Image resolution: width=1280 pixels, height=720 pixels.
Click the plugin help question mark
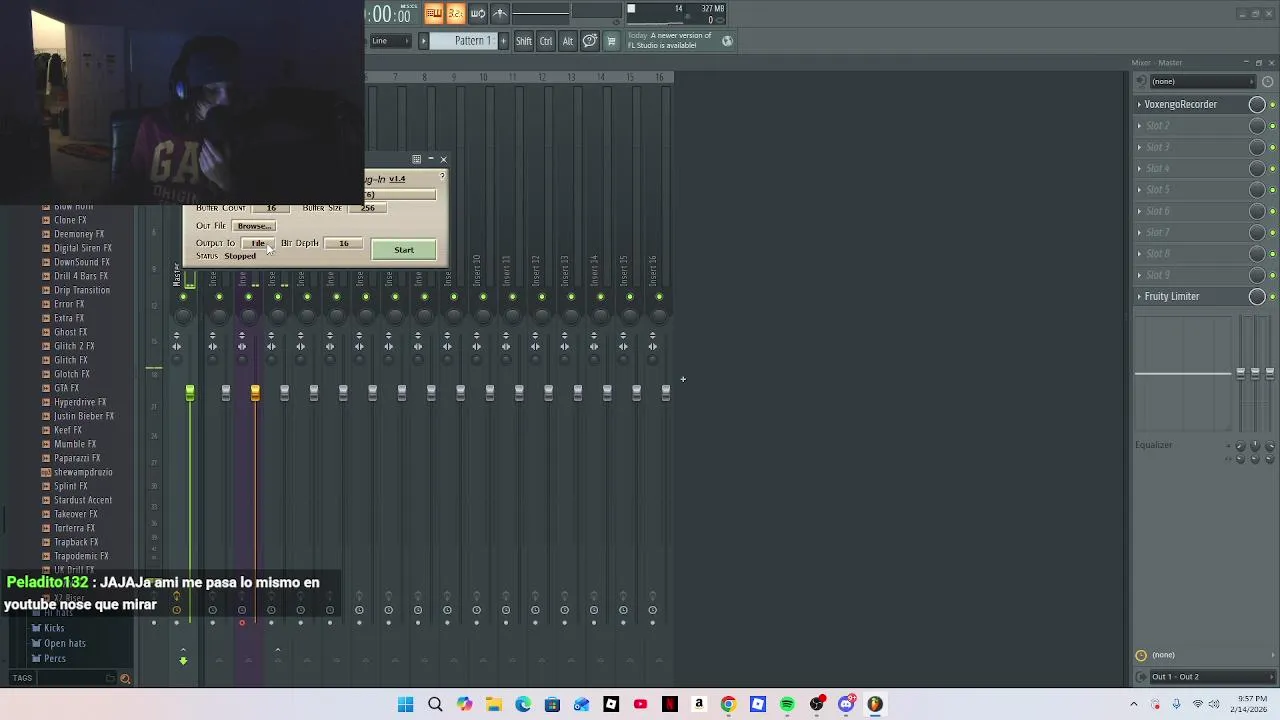[x=442, y=177]
